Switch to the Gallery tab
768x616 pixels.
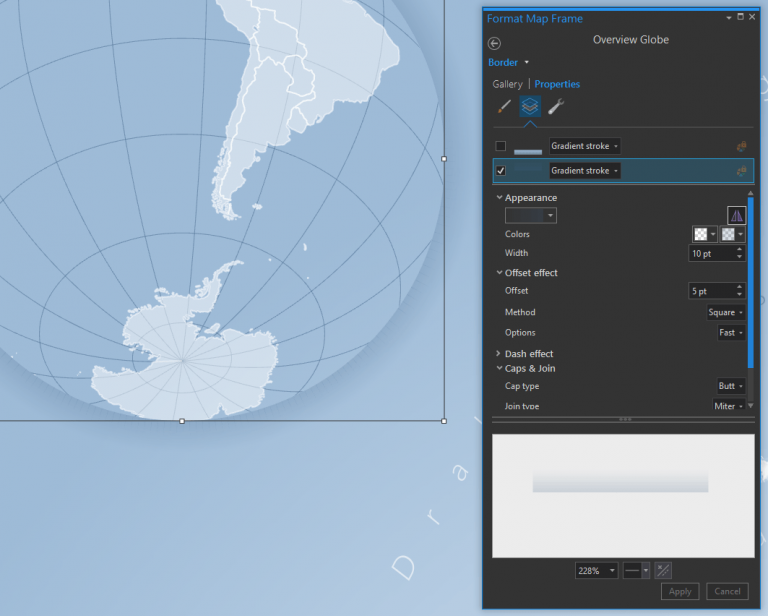point(507,84)
